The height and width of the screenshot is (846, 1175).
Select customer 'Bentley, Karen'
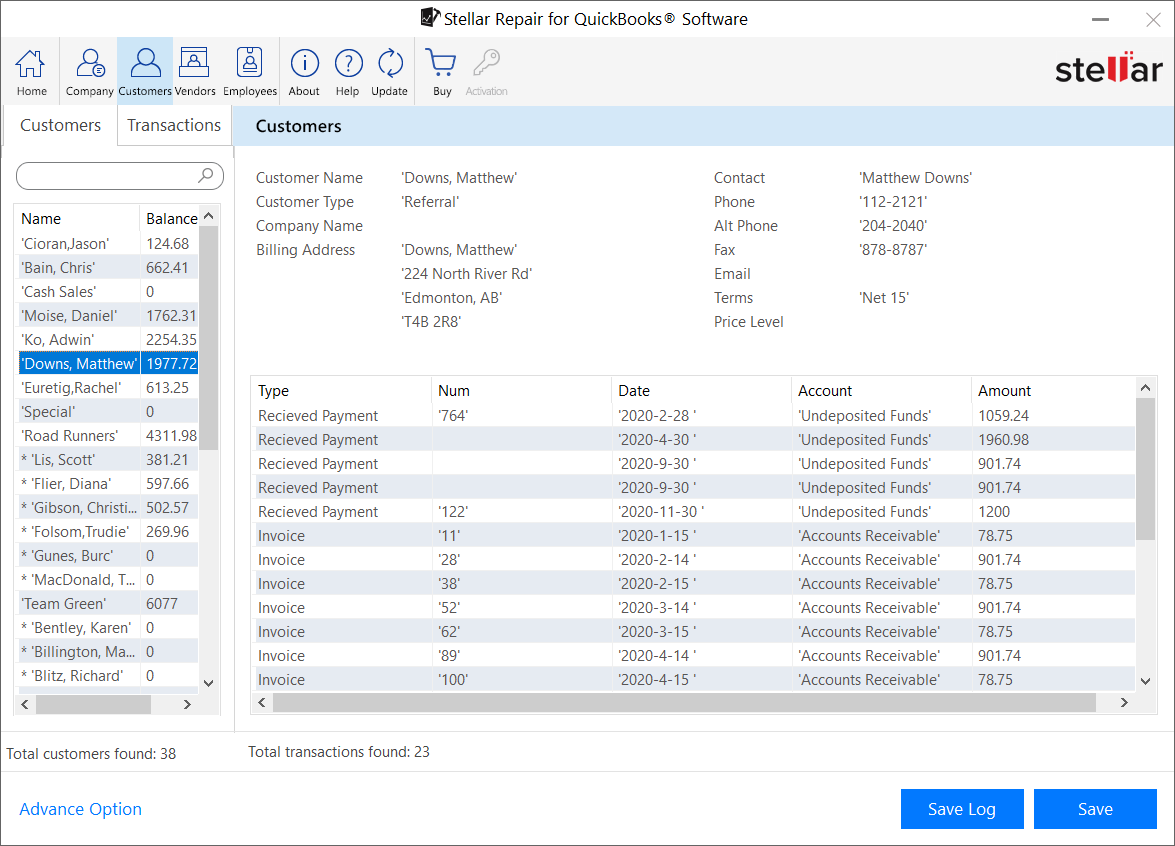[x=109, y=627]
